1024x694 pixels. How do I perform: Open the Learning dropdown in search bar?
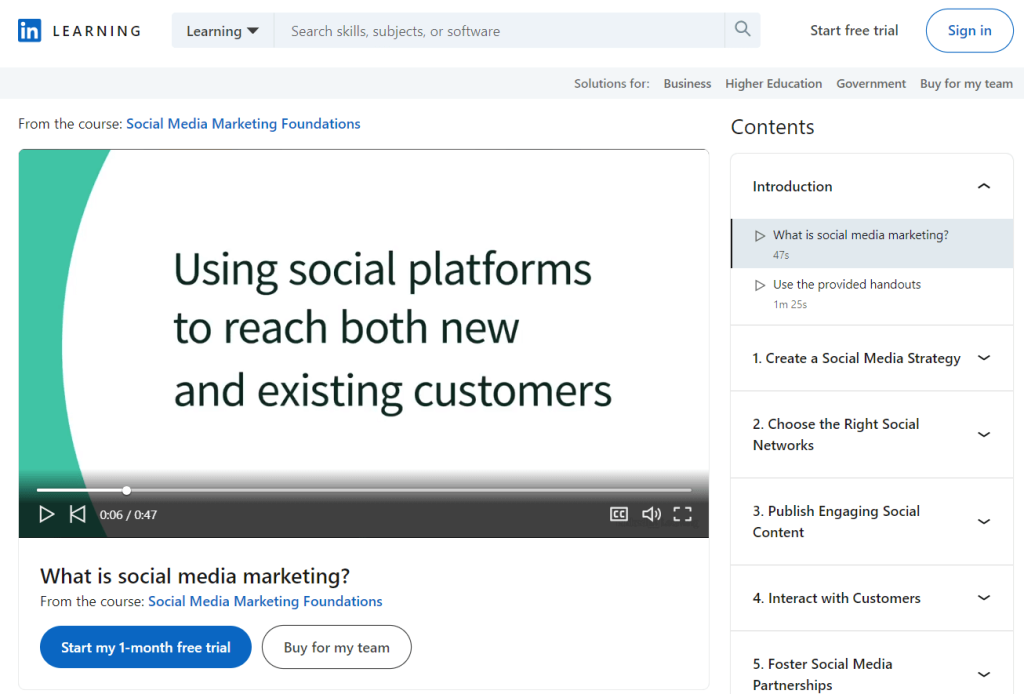pos(222,31)
